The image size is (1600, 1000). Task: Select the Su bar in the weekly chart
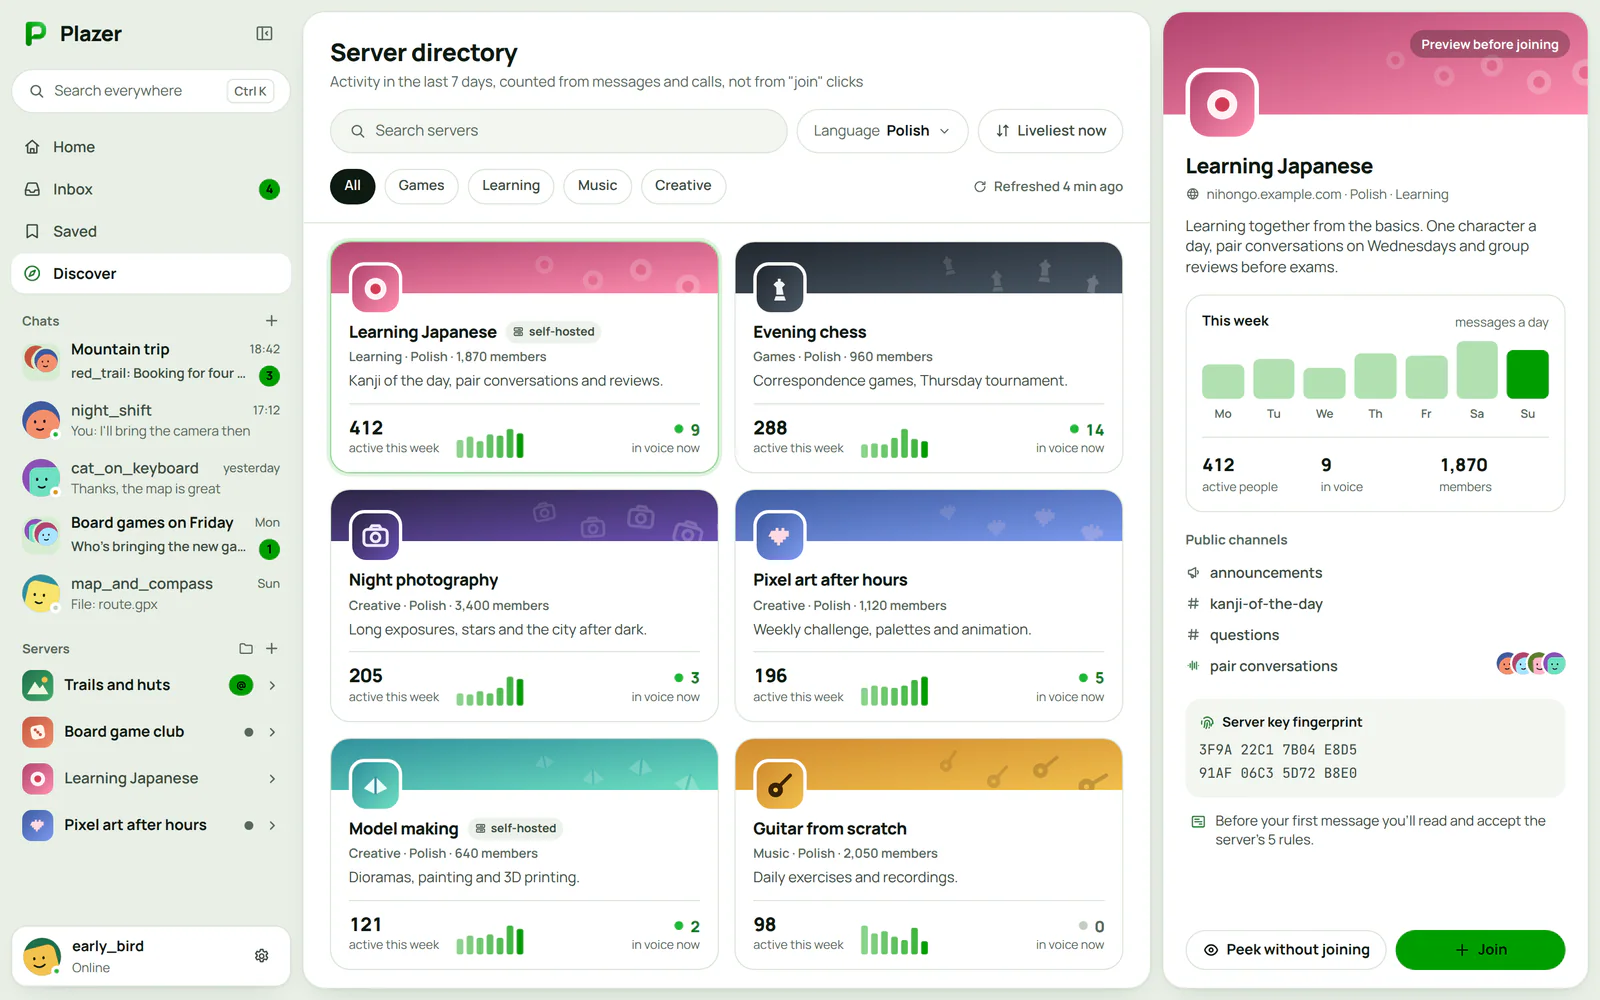1527,374
